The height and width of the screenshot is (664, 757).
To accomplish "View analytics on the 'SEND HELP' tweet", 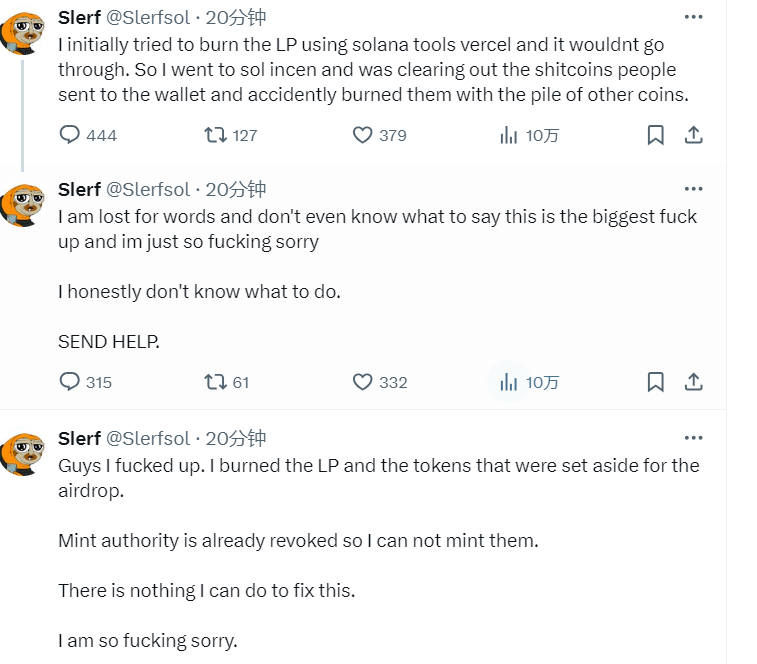I will click(509, 382).
